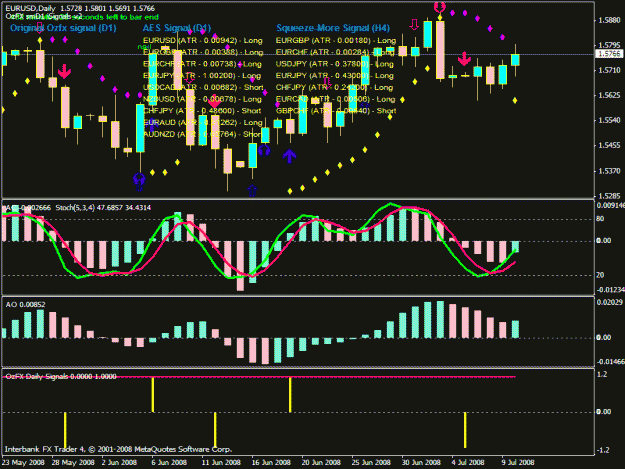
Task: Click the 11 Jun 2008 date label
Action: pyautogui.click(x=221, y=463)
